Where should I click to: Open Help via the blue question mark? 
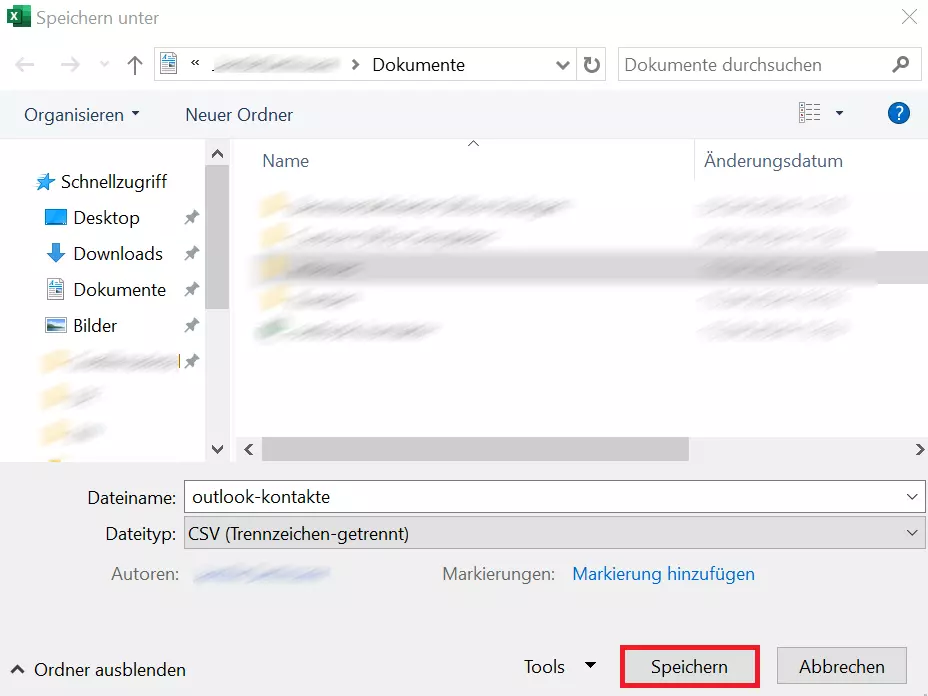898,113
